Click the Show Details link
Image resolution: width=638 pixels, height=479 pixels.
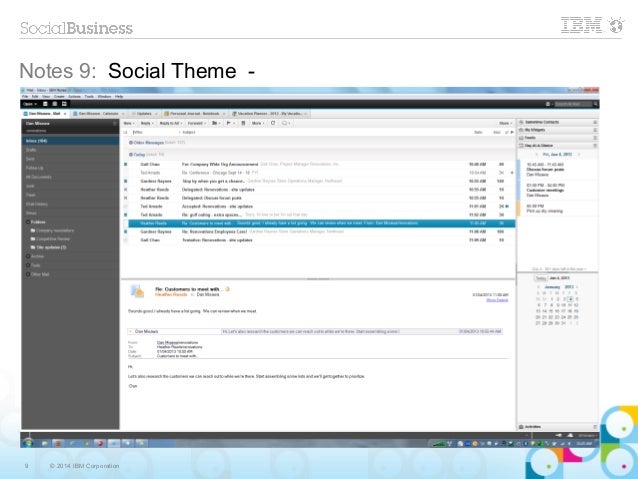pyautogui.click(x=497, y=300)
